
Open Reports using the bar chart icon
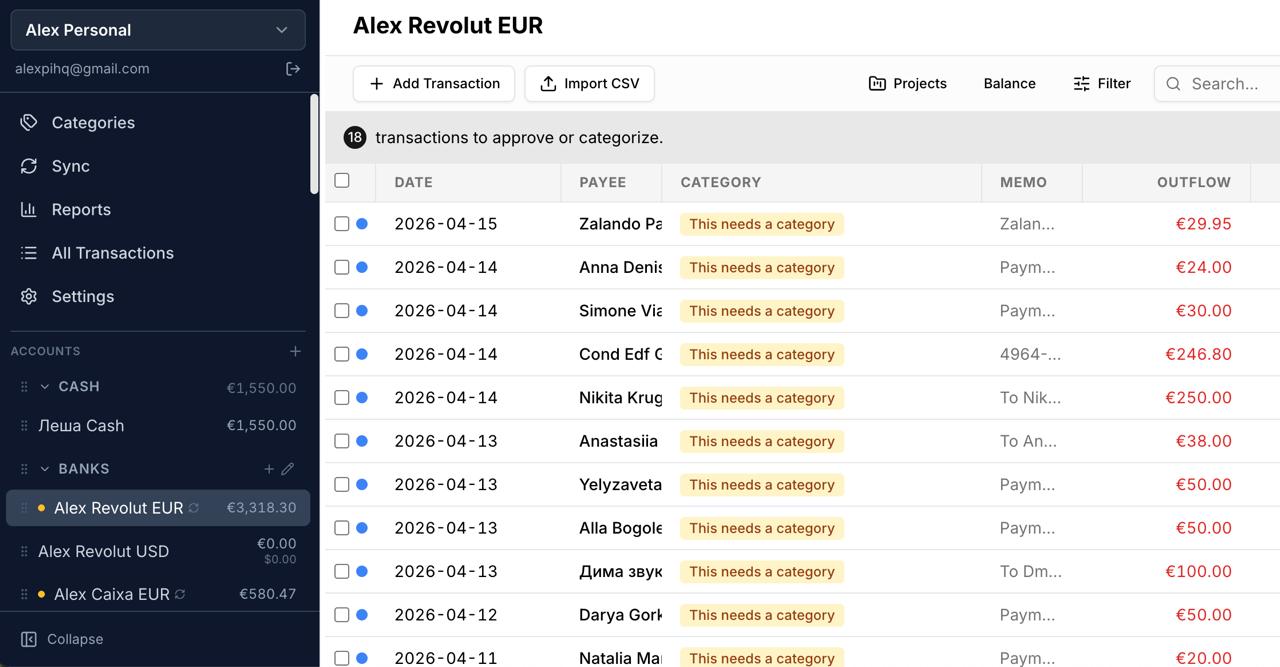[x=29, y=209]
